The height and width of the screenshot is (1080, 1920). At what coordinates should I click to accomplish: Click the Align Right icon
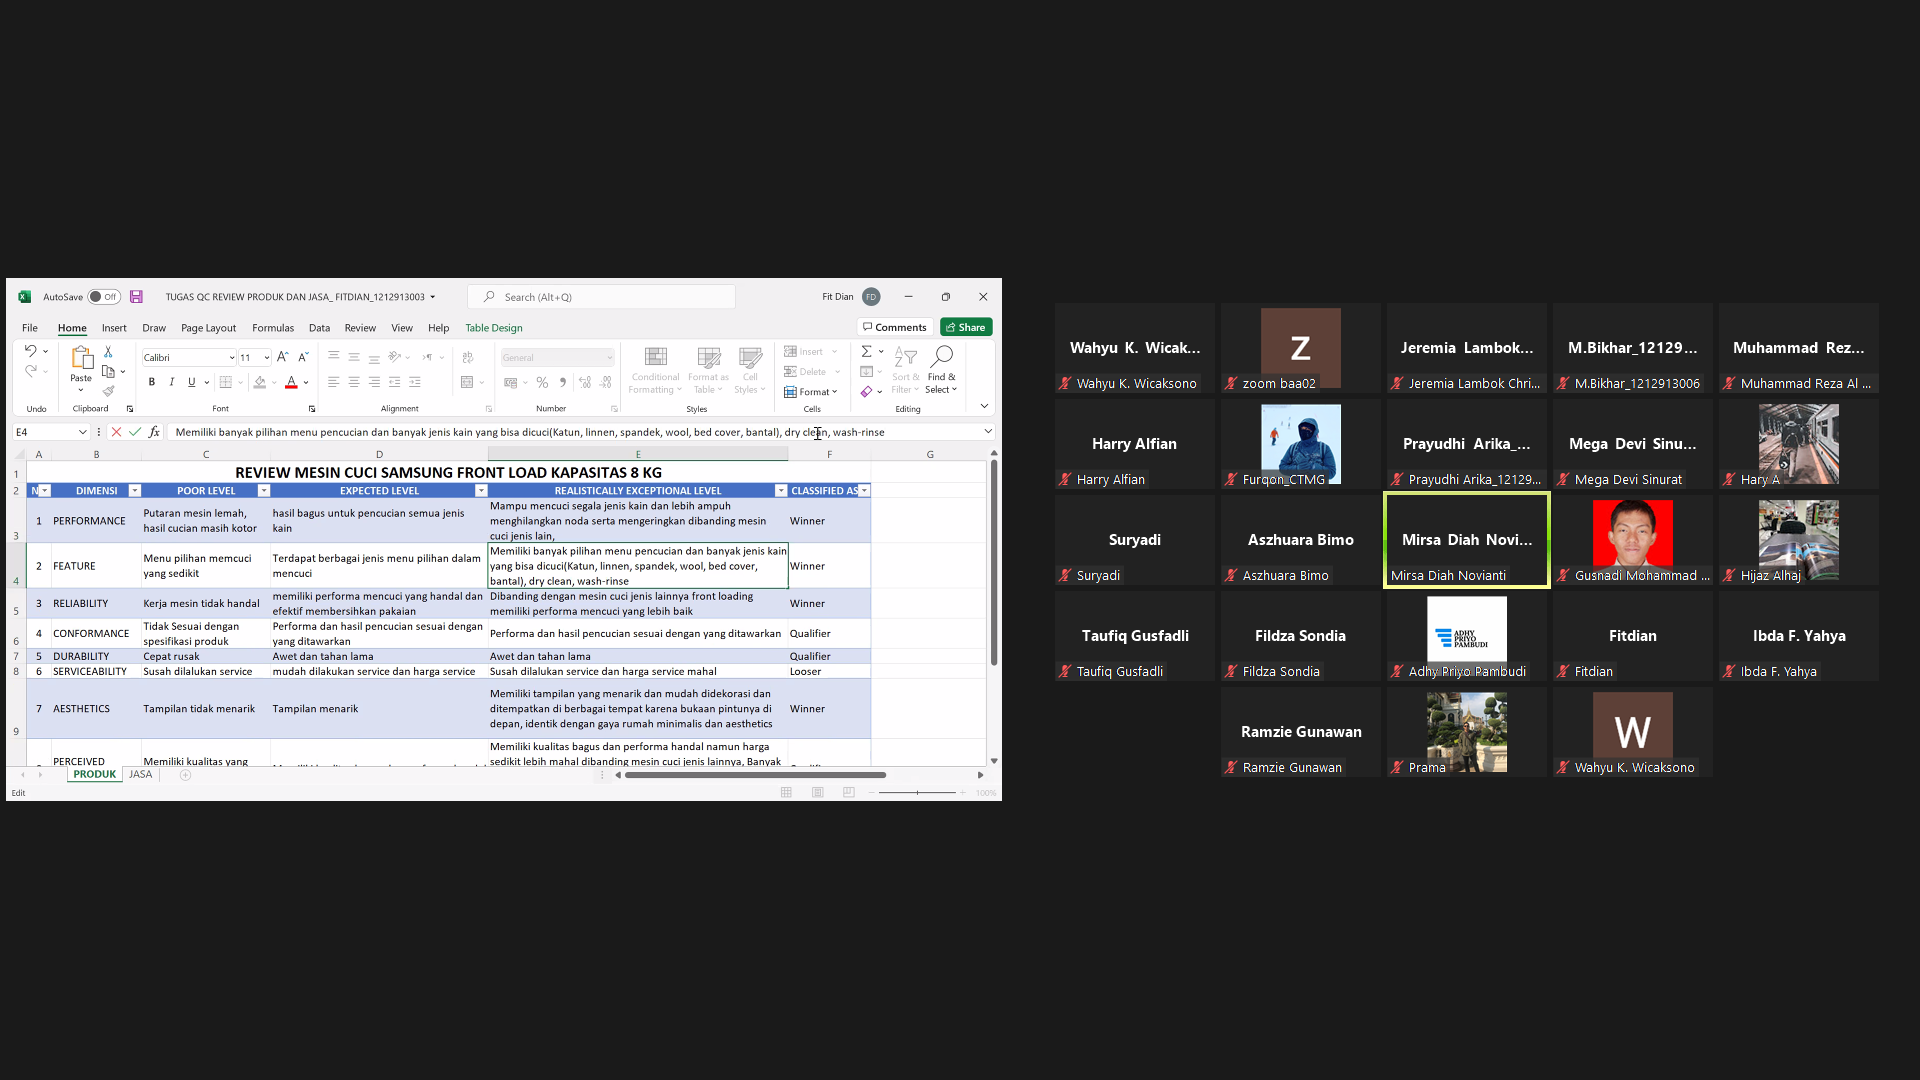[374, 382]
